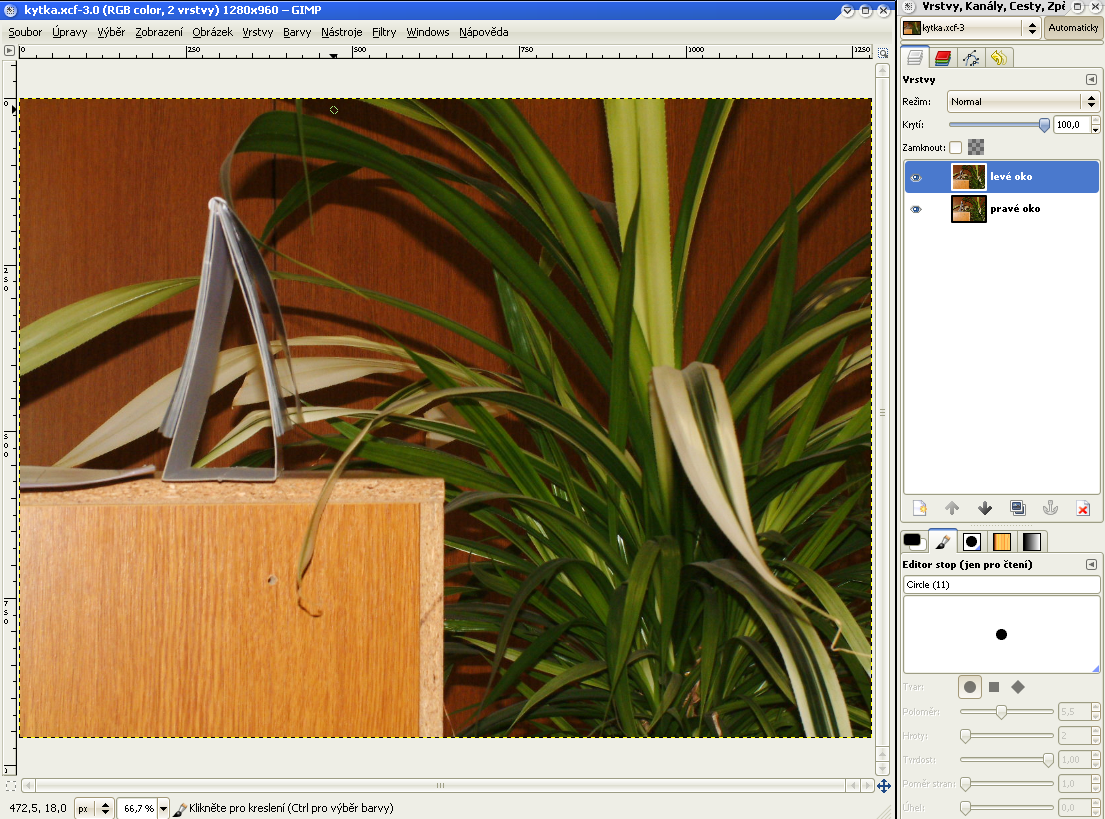Open the Barvy menu
The height and width of the screenshot is (819, 1105).
coord(297,32)
